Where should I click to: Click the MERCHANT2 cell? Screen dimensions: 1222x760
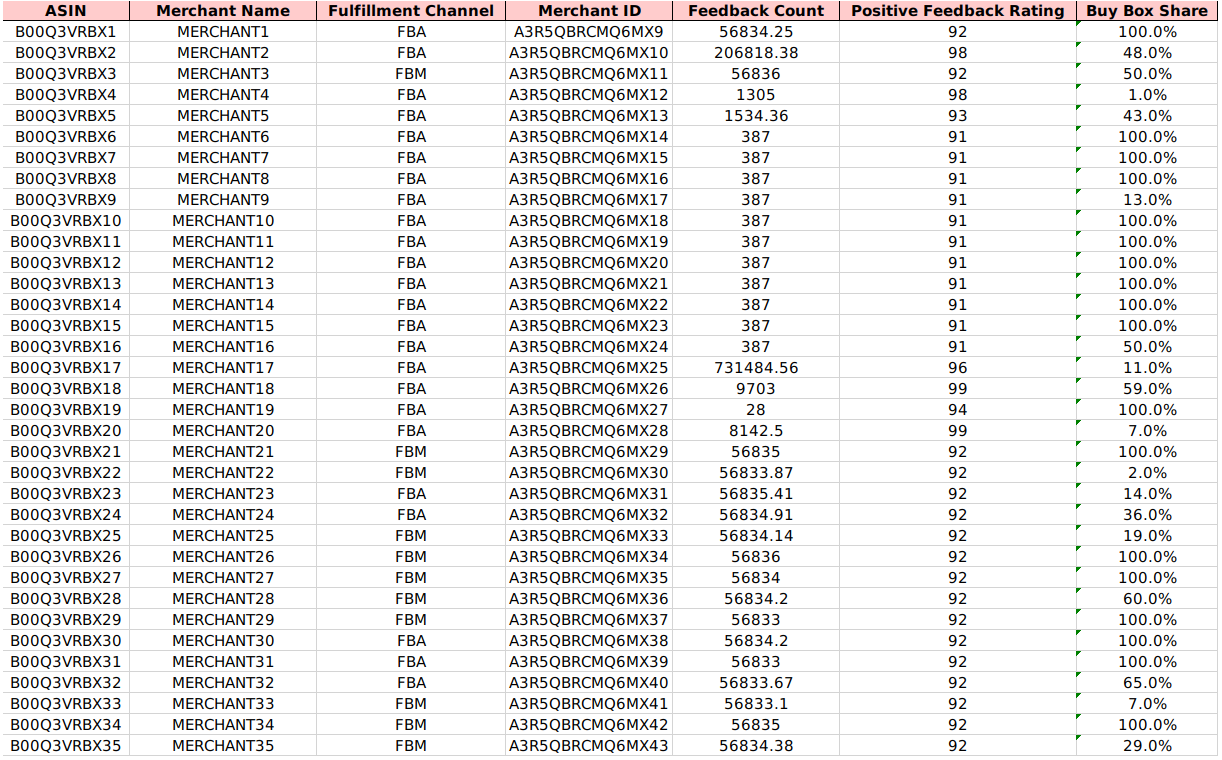pyautogui.click(x=224, y=53)
